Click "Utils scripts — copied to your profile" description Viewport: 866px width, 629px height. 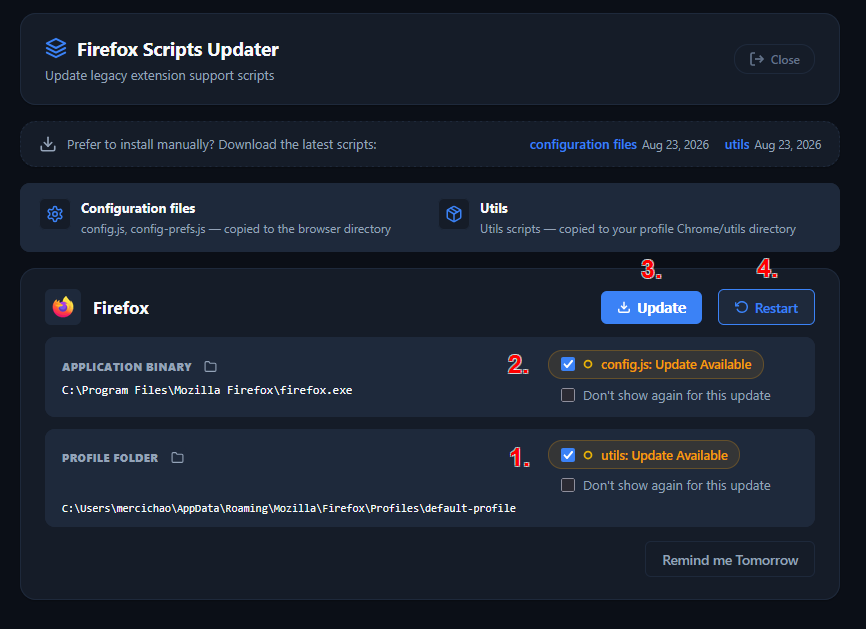[x=638, y=229]
